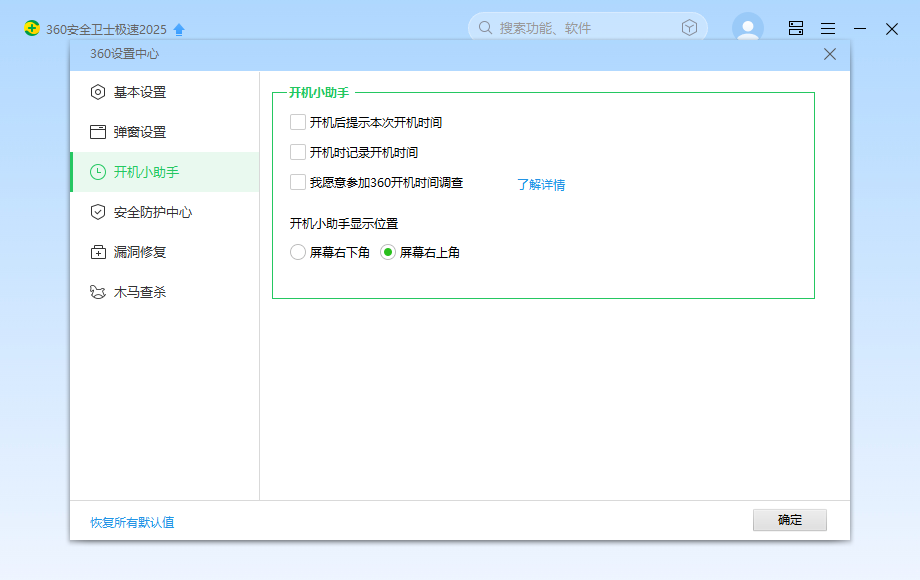This screenshot has width=920, height=580.
Task: Select the 屏幕右下角 radio button
Action: [298, 252]
